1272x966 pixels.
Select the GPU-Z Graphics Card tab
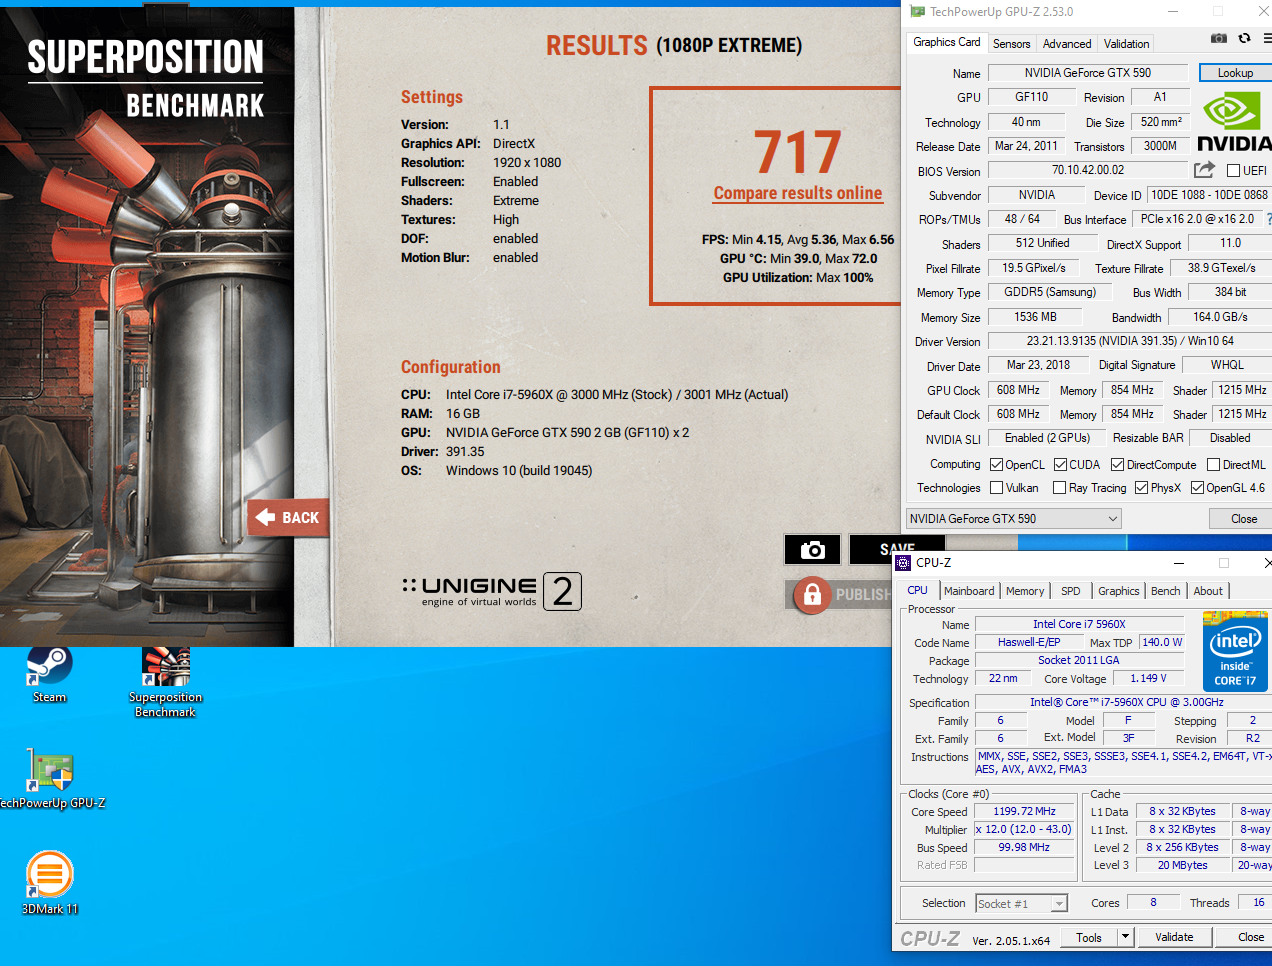(x=946, y=42)
